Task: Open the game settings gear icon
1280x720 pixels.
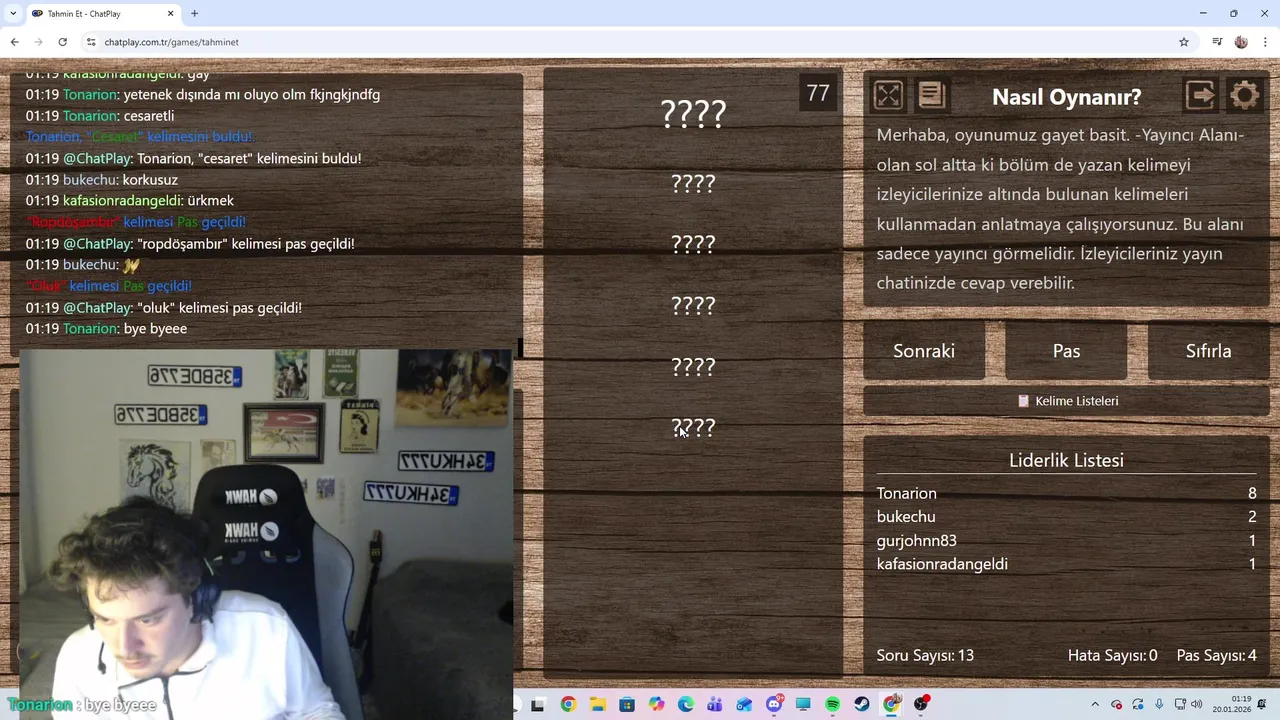Action: (1245, 96)
